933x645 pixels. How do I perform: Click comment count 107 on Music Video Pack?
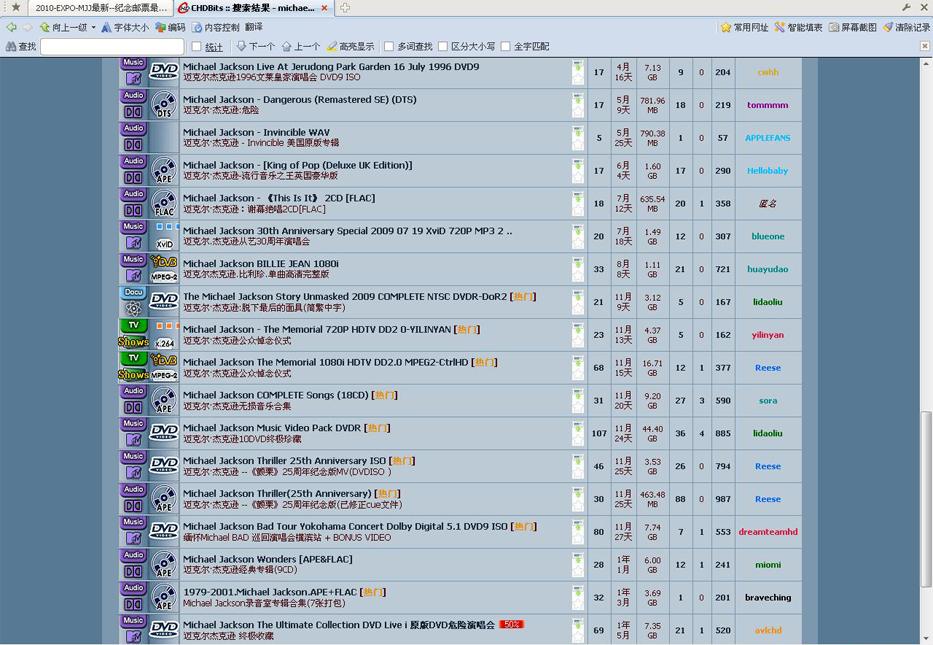click(599, 434)
